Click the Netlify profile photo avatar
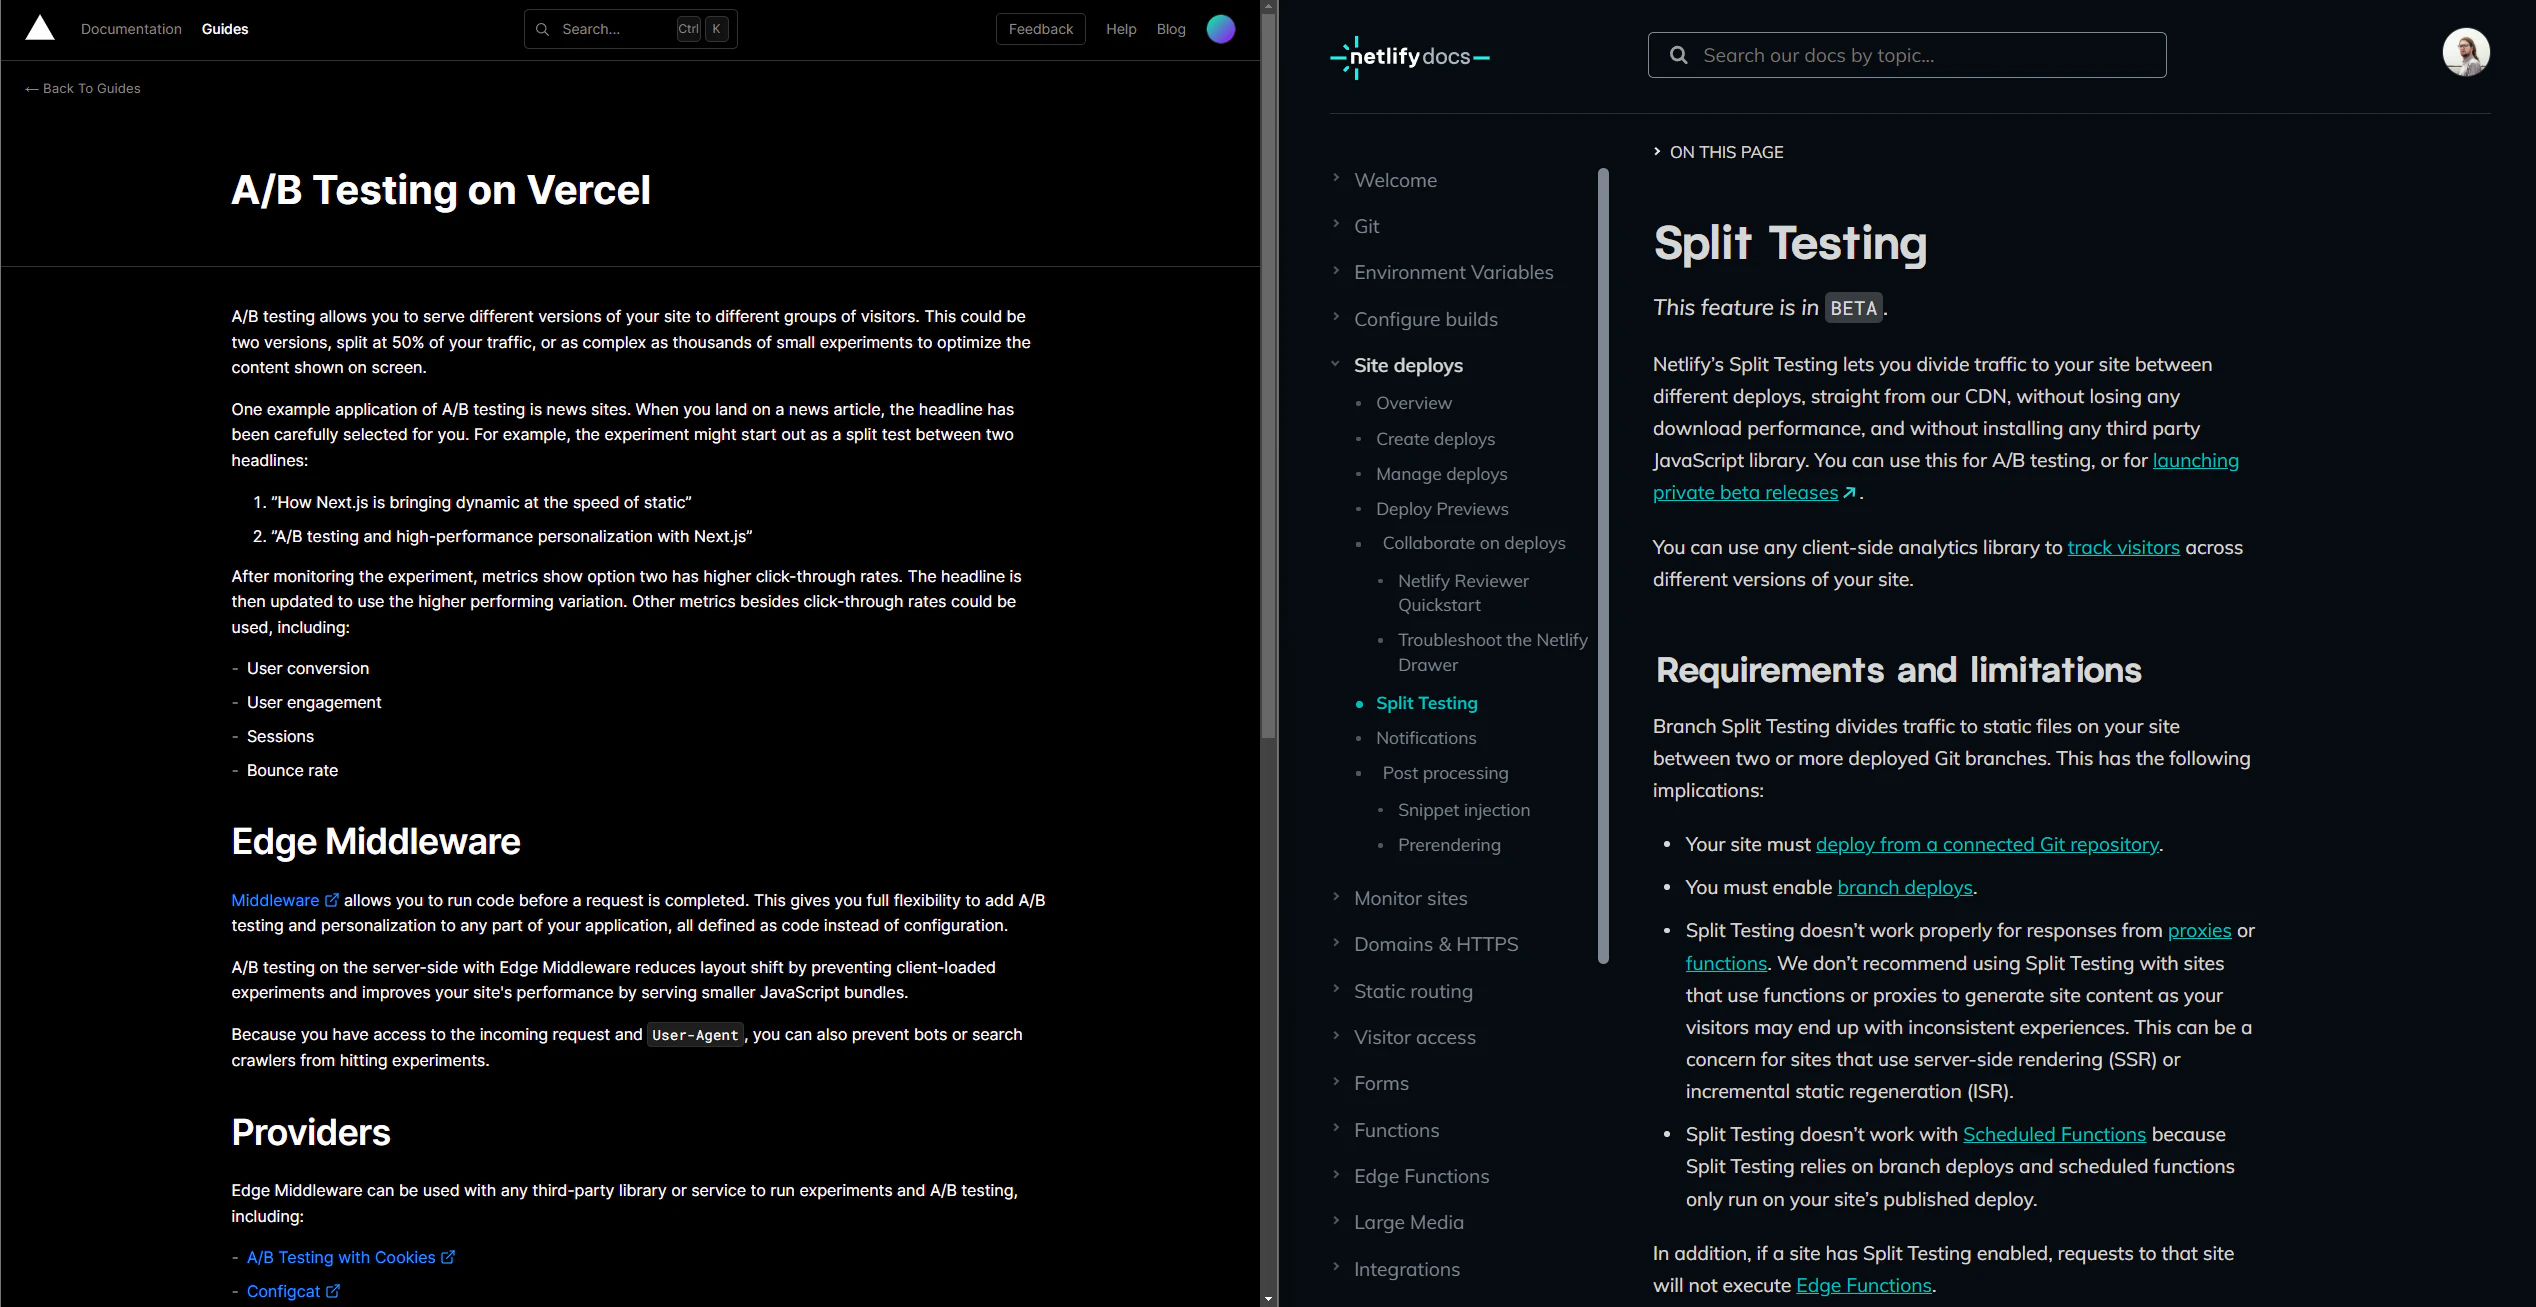Image resolution: width=2536 pixels, height=1307 pixels. (2466, 52)
